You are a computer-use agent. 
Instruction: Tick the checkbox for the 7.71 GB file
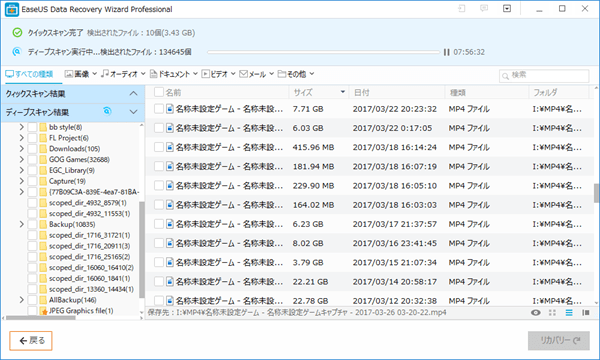coord(159,109)
